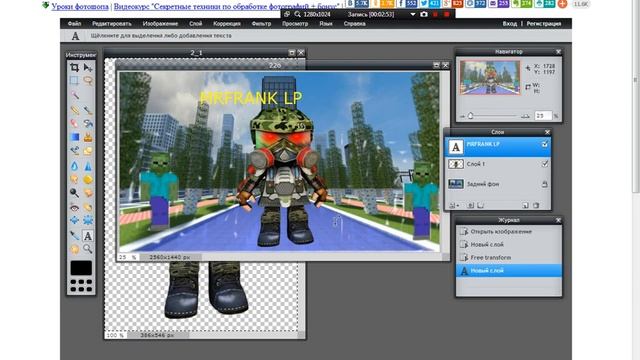
Task: Select the Crop tool
Action: click(x=74, y=68)
